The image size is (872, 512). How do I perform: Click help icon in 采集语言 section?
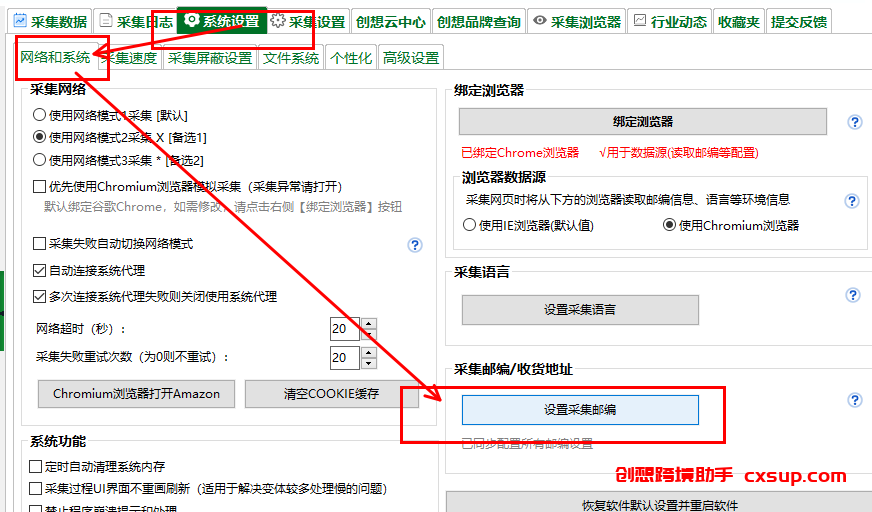(x=853, y=295)
